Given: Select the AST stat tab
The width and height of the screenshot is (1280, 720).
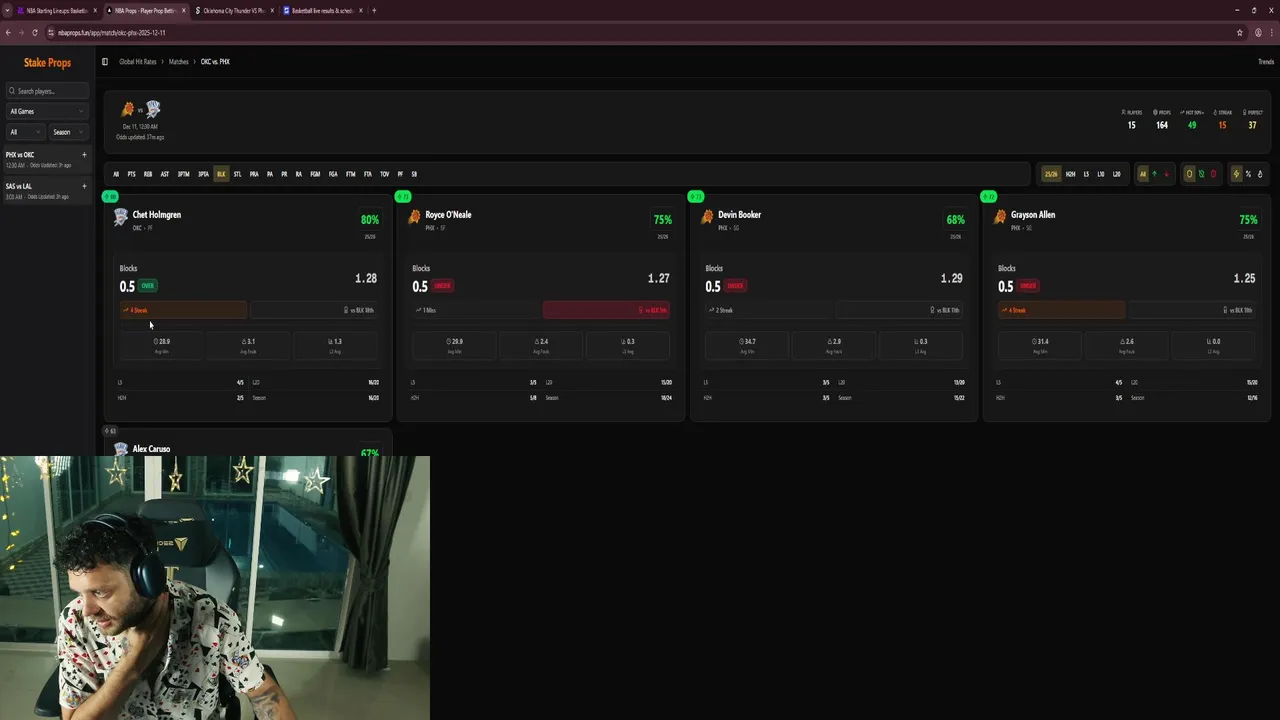Looking at the screenshot, I should click(165, 174).
